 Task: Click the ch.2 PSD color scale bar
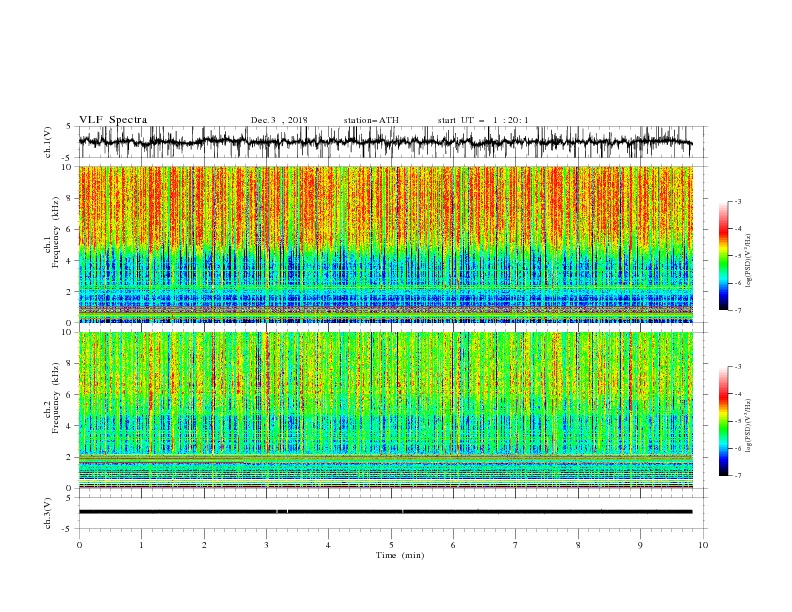coord(723,421)
